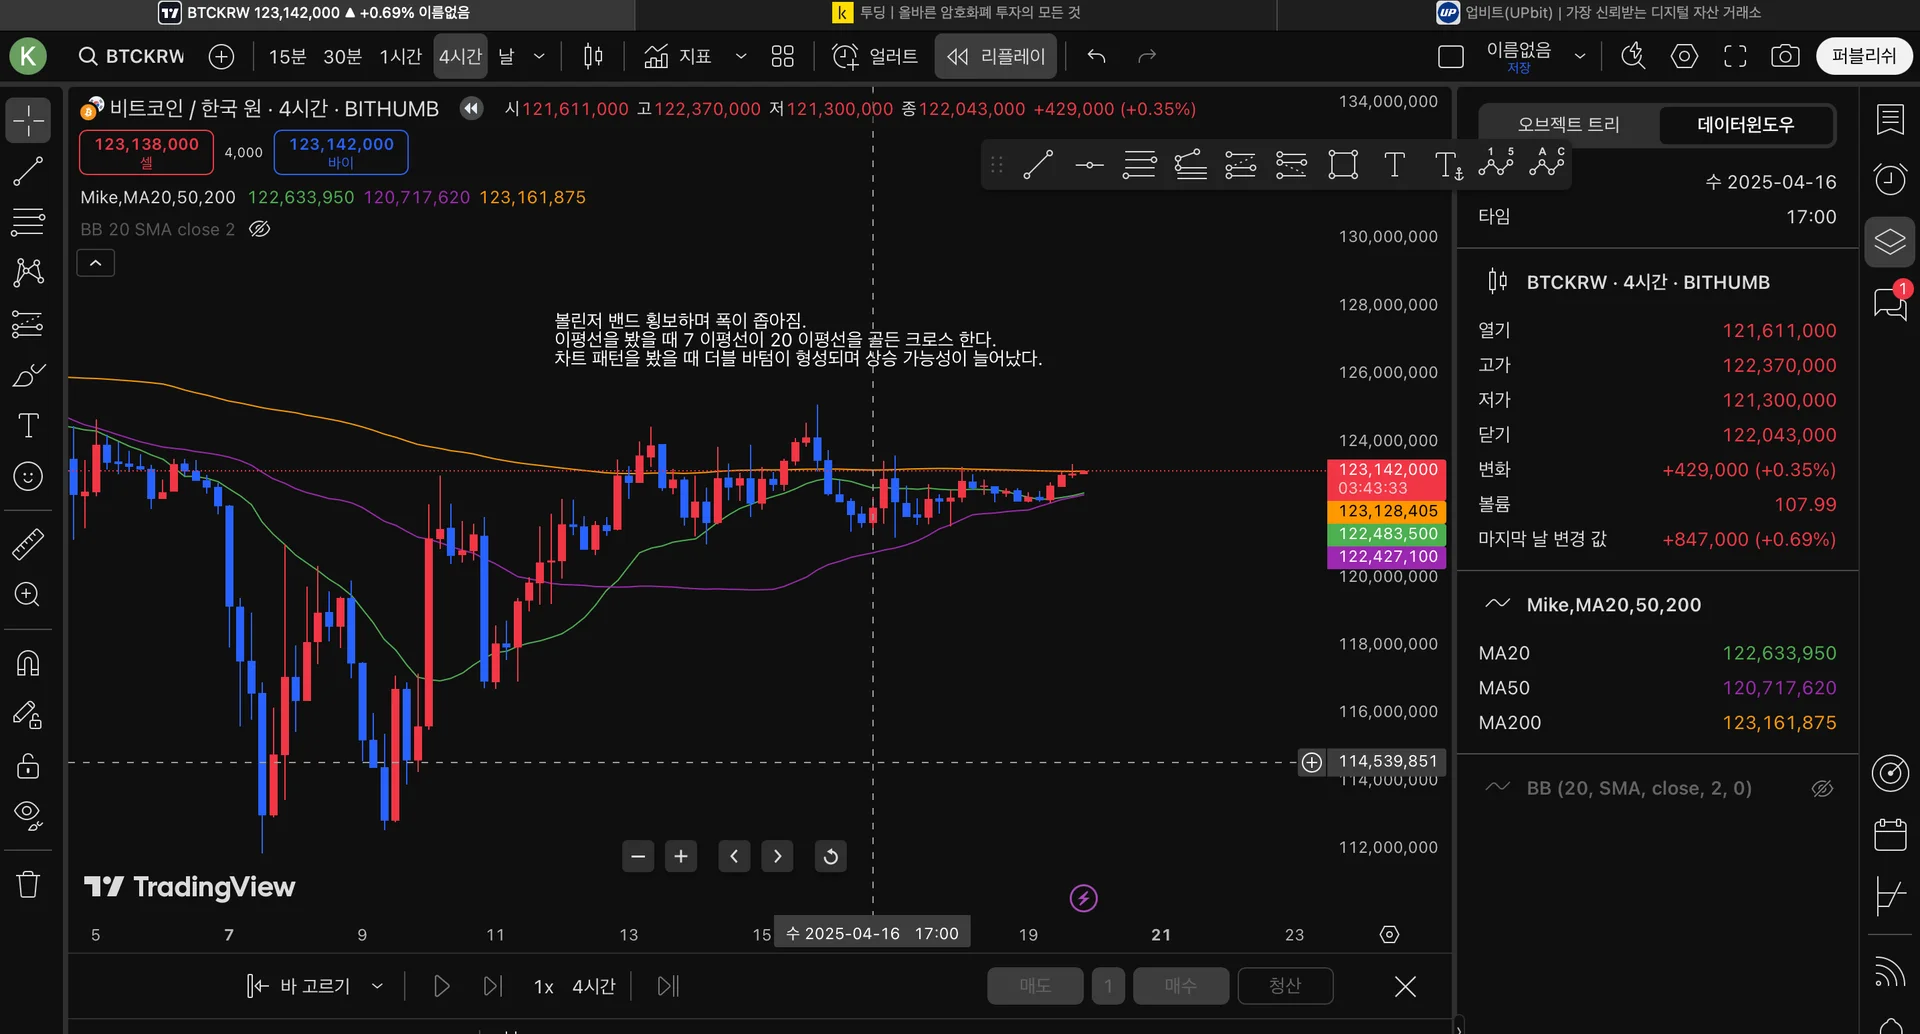The width and height of the screenshot is (1920, 1034).
Task: Open the 이름없음 layout dropdown arrow
Action: tap(1580, 56)
